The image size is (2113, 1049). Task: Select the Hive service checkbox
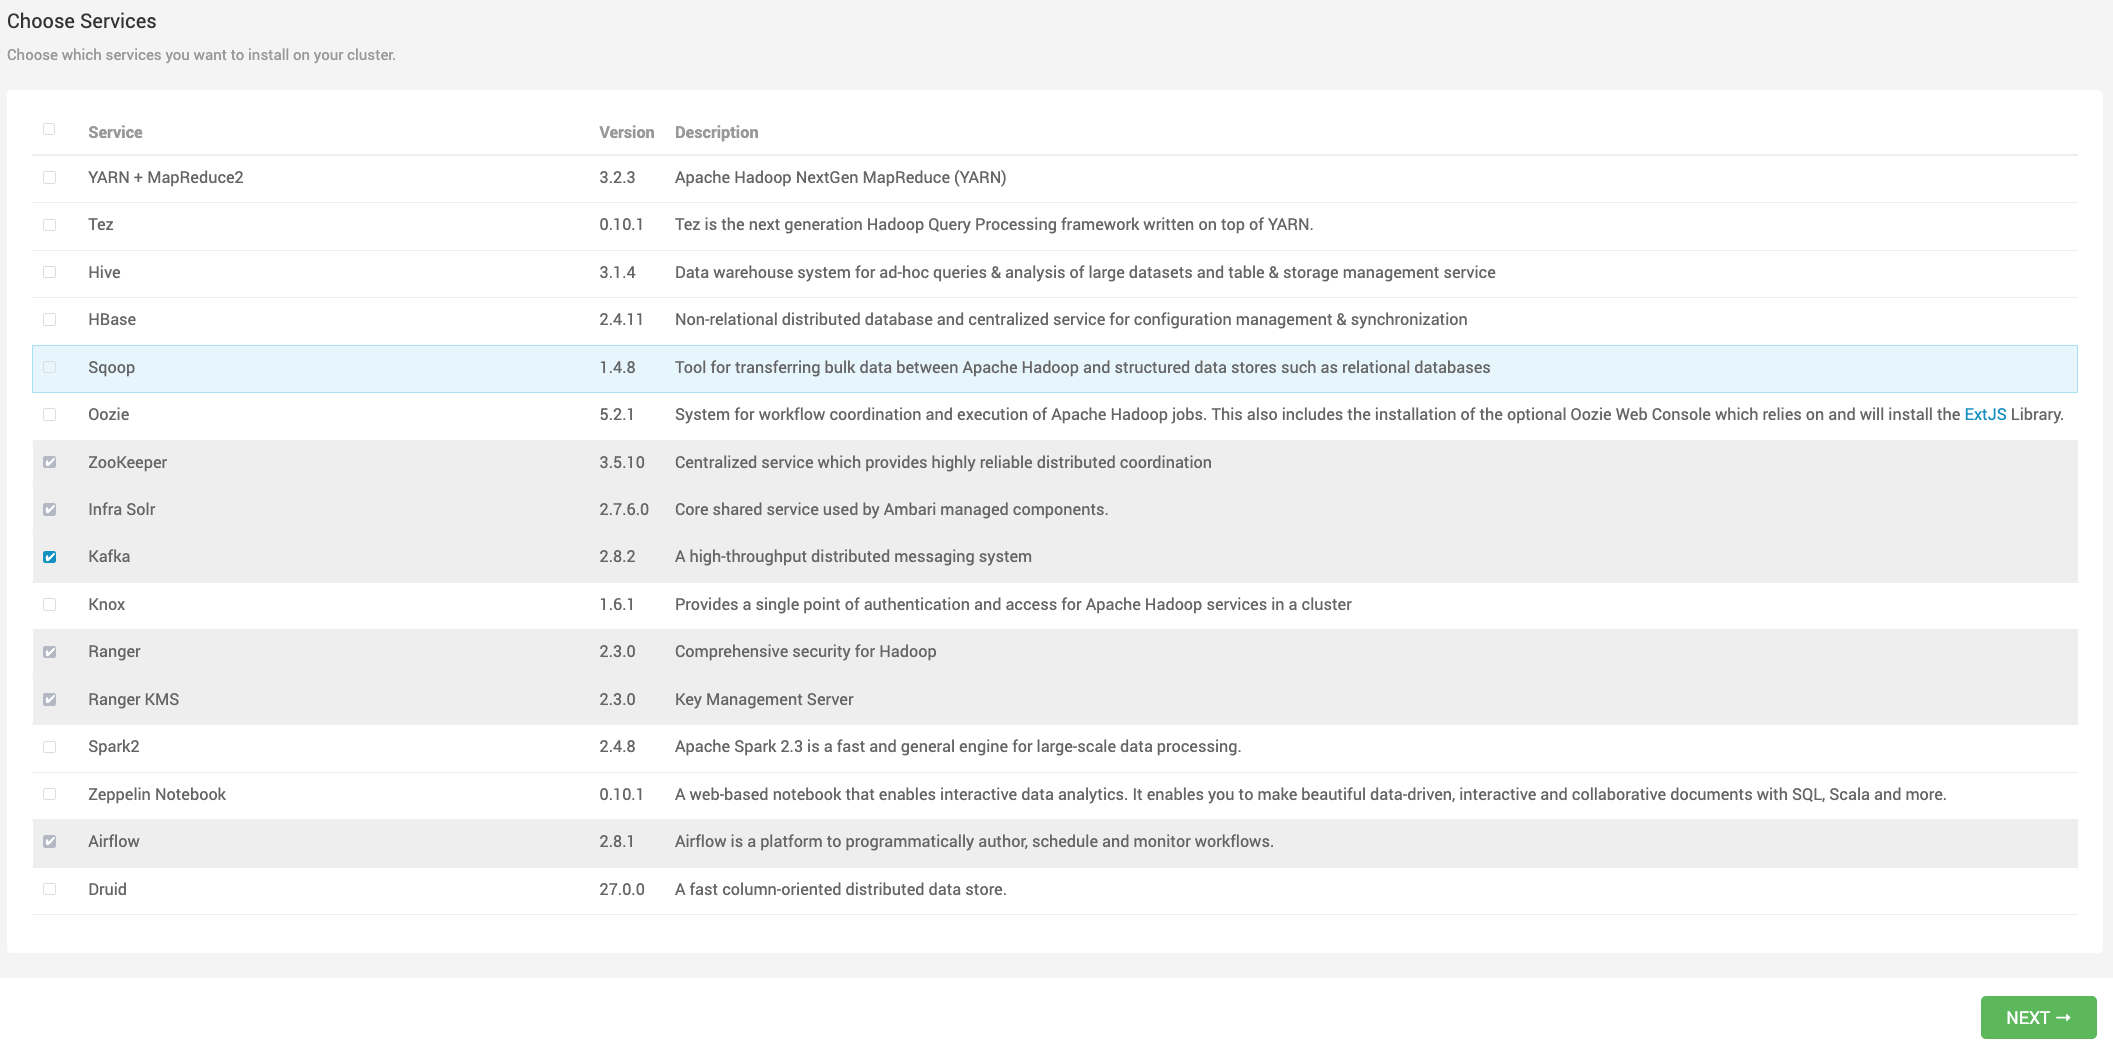point(49,272)
